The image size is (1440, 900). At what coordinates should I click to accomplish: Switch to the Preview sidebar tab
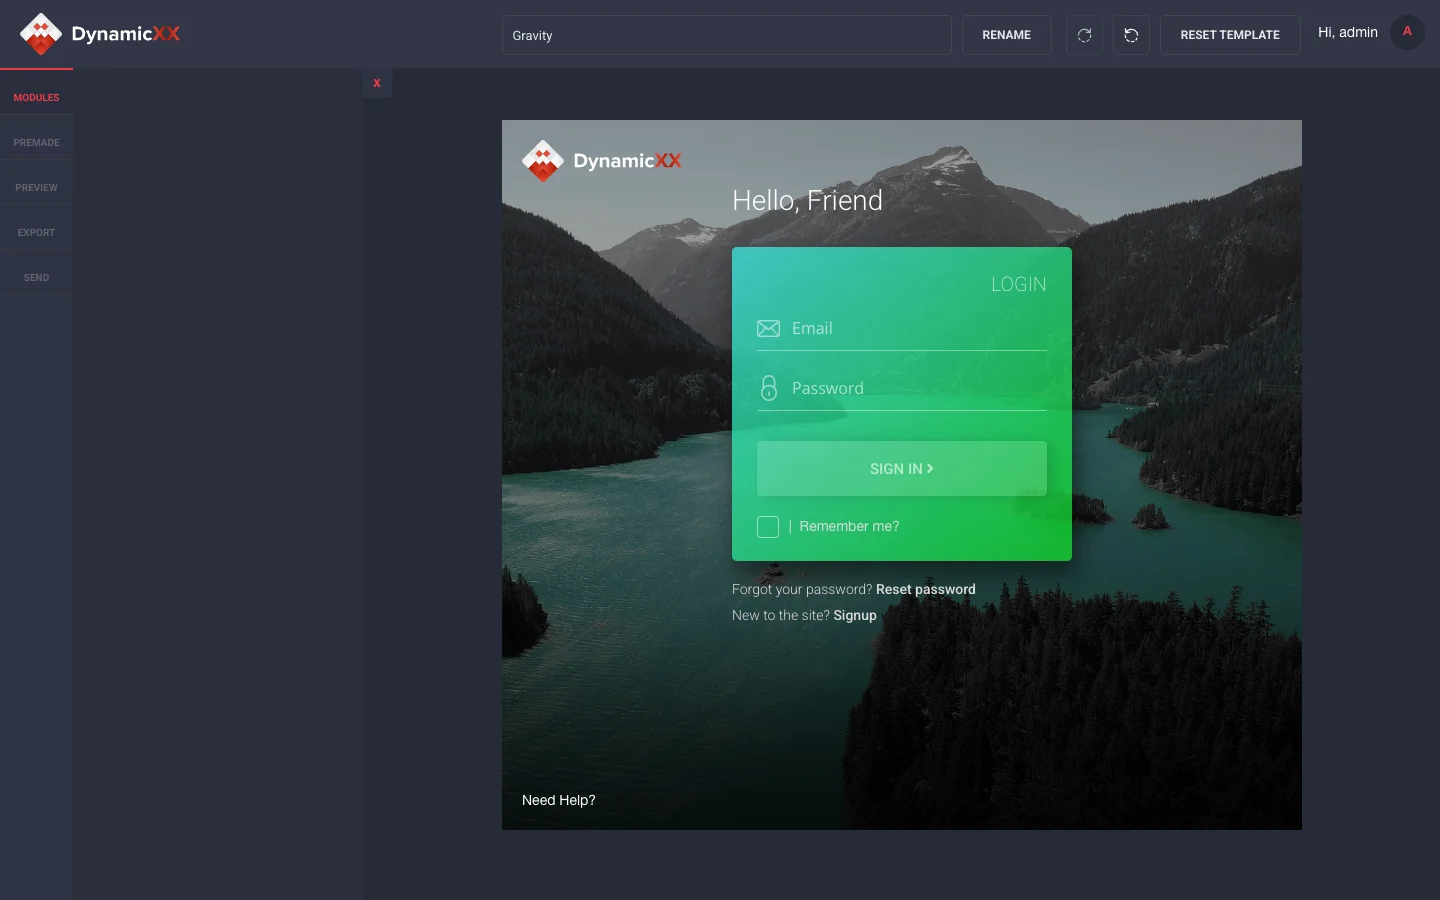point(36,188)
